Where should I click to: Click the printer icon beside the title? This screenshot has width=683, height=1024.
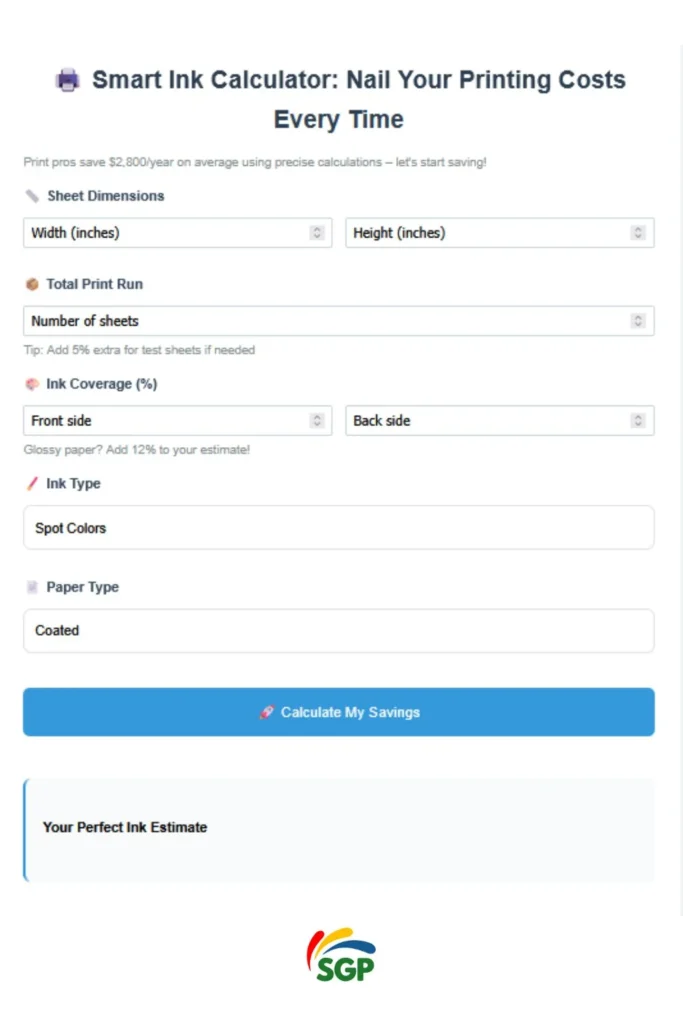(67, 81)
